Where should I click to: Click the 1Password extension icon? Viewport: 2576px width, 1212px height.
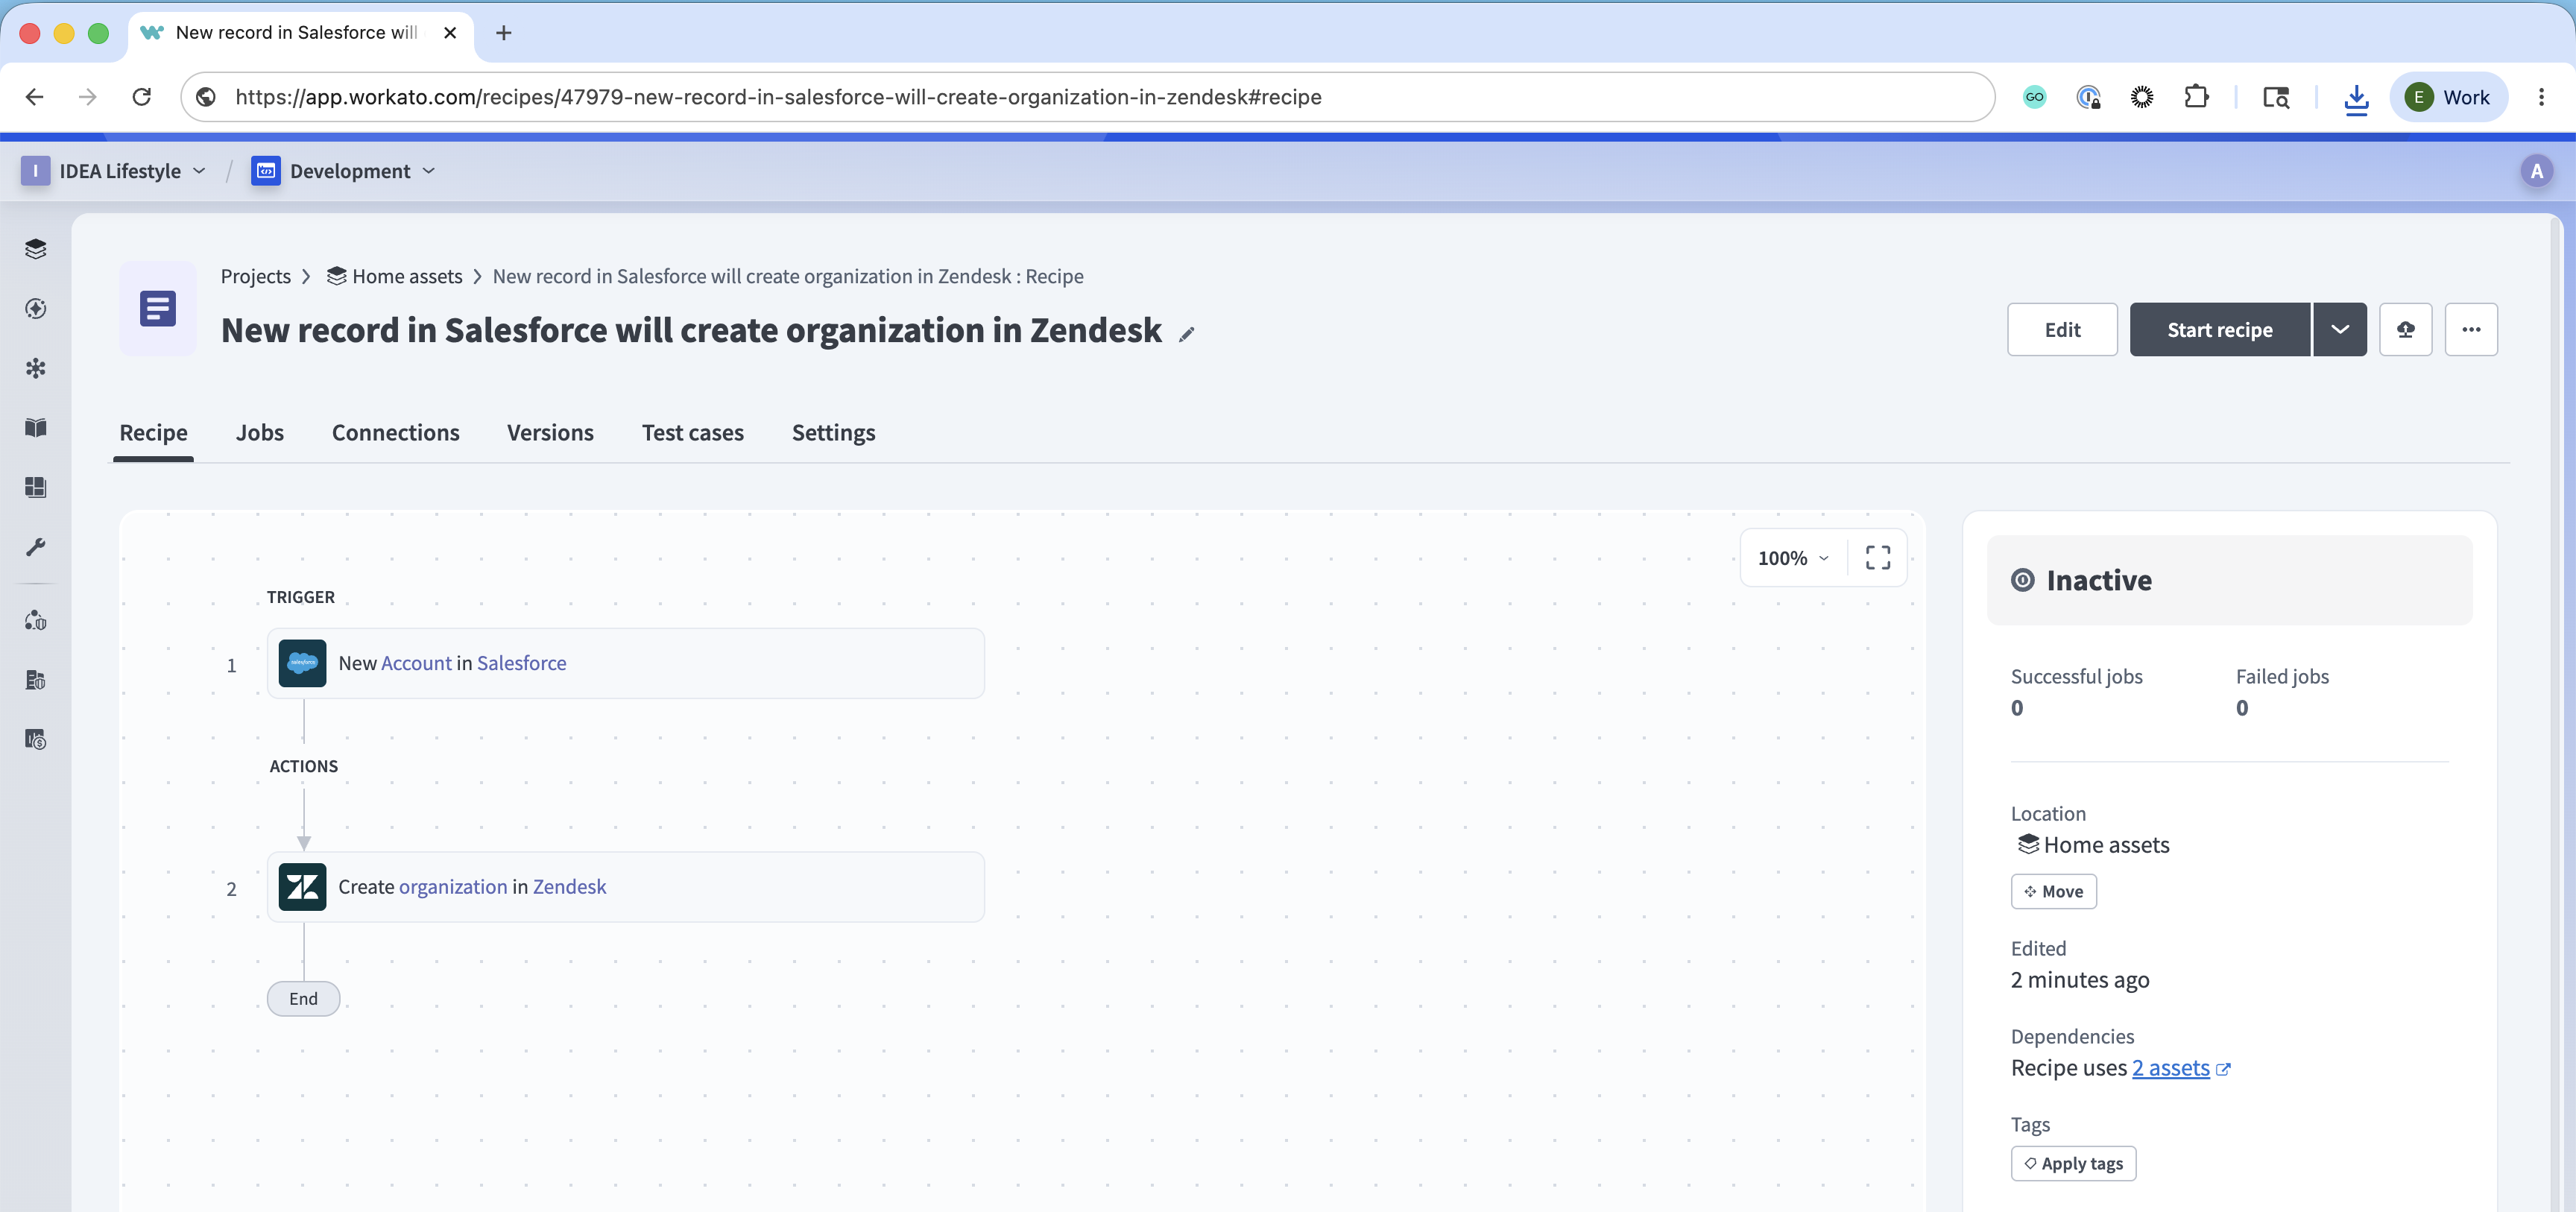pyautogui.click(x=2088, y=97)
